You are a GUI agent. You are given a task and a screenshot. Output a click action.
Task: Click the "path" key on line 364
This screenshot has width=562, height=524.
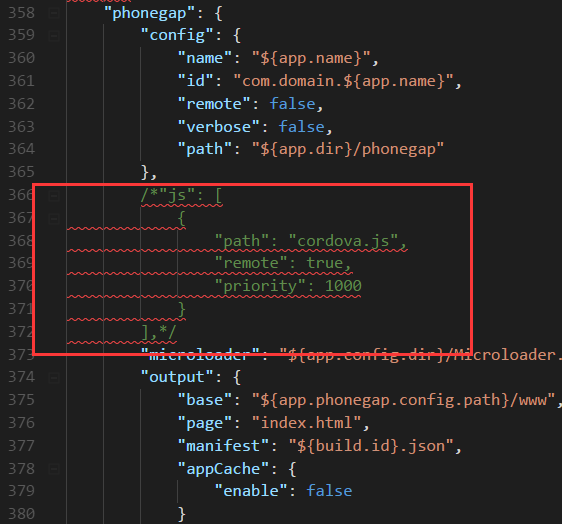click(x=205, y=149)
